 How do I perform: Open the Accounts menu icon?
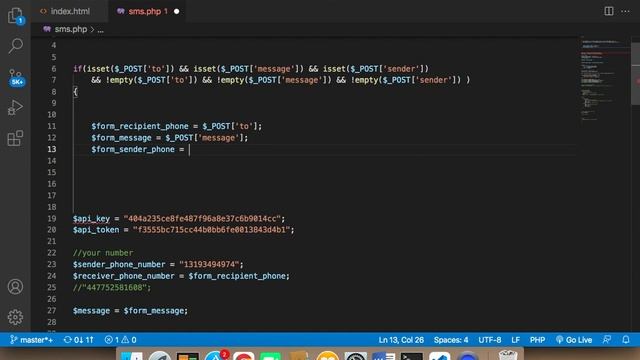(x=16, y=287)
